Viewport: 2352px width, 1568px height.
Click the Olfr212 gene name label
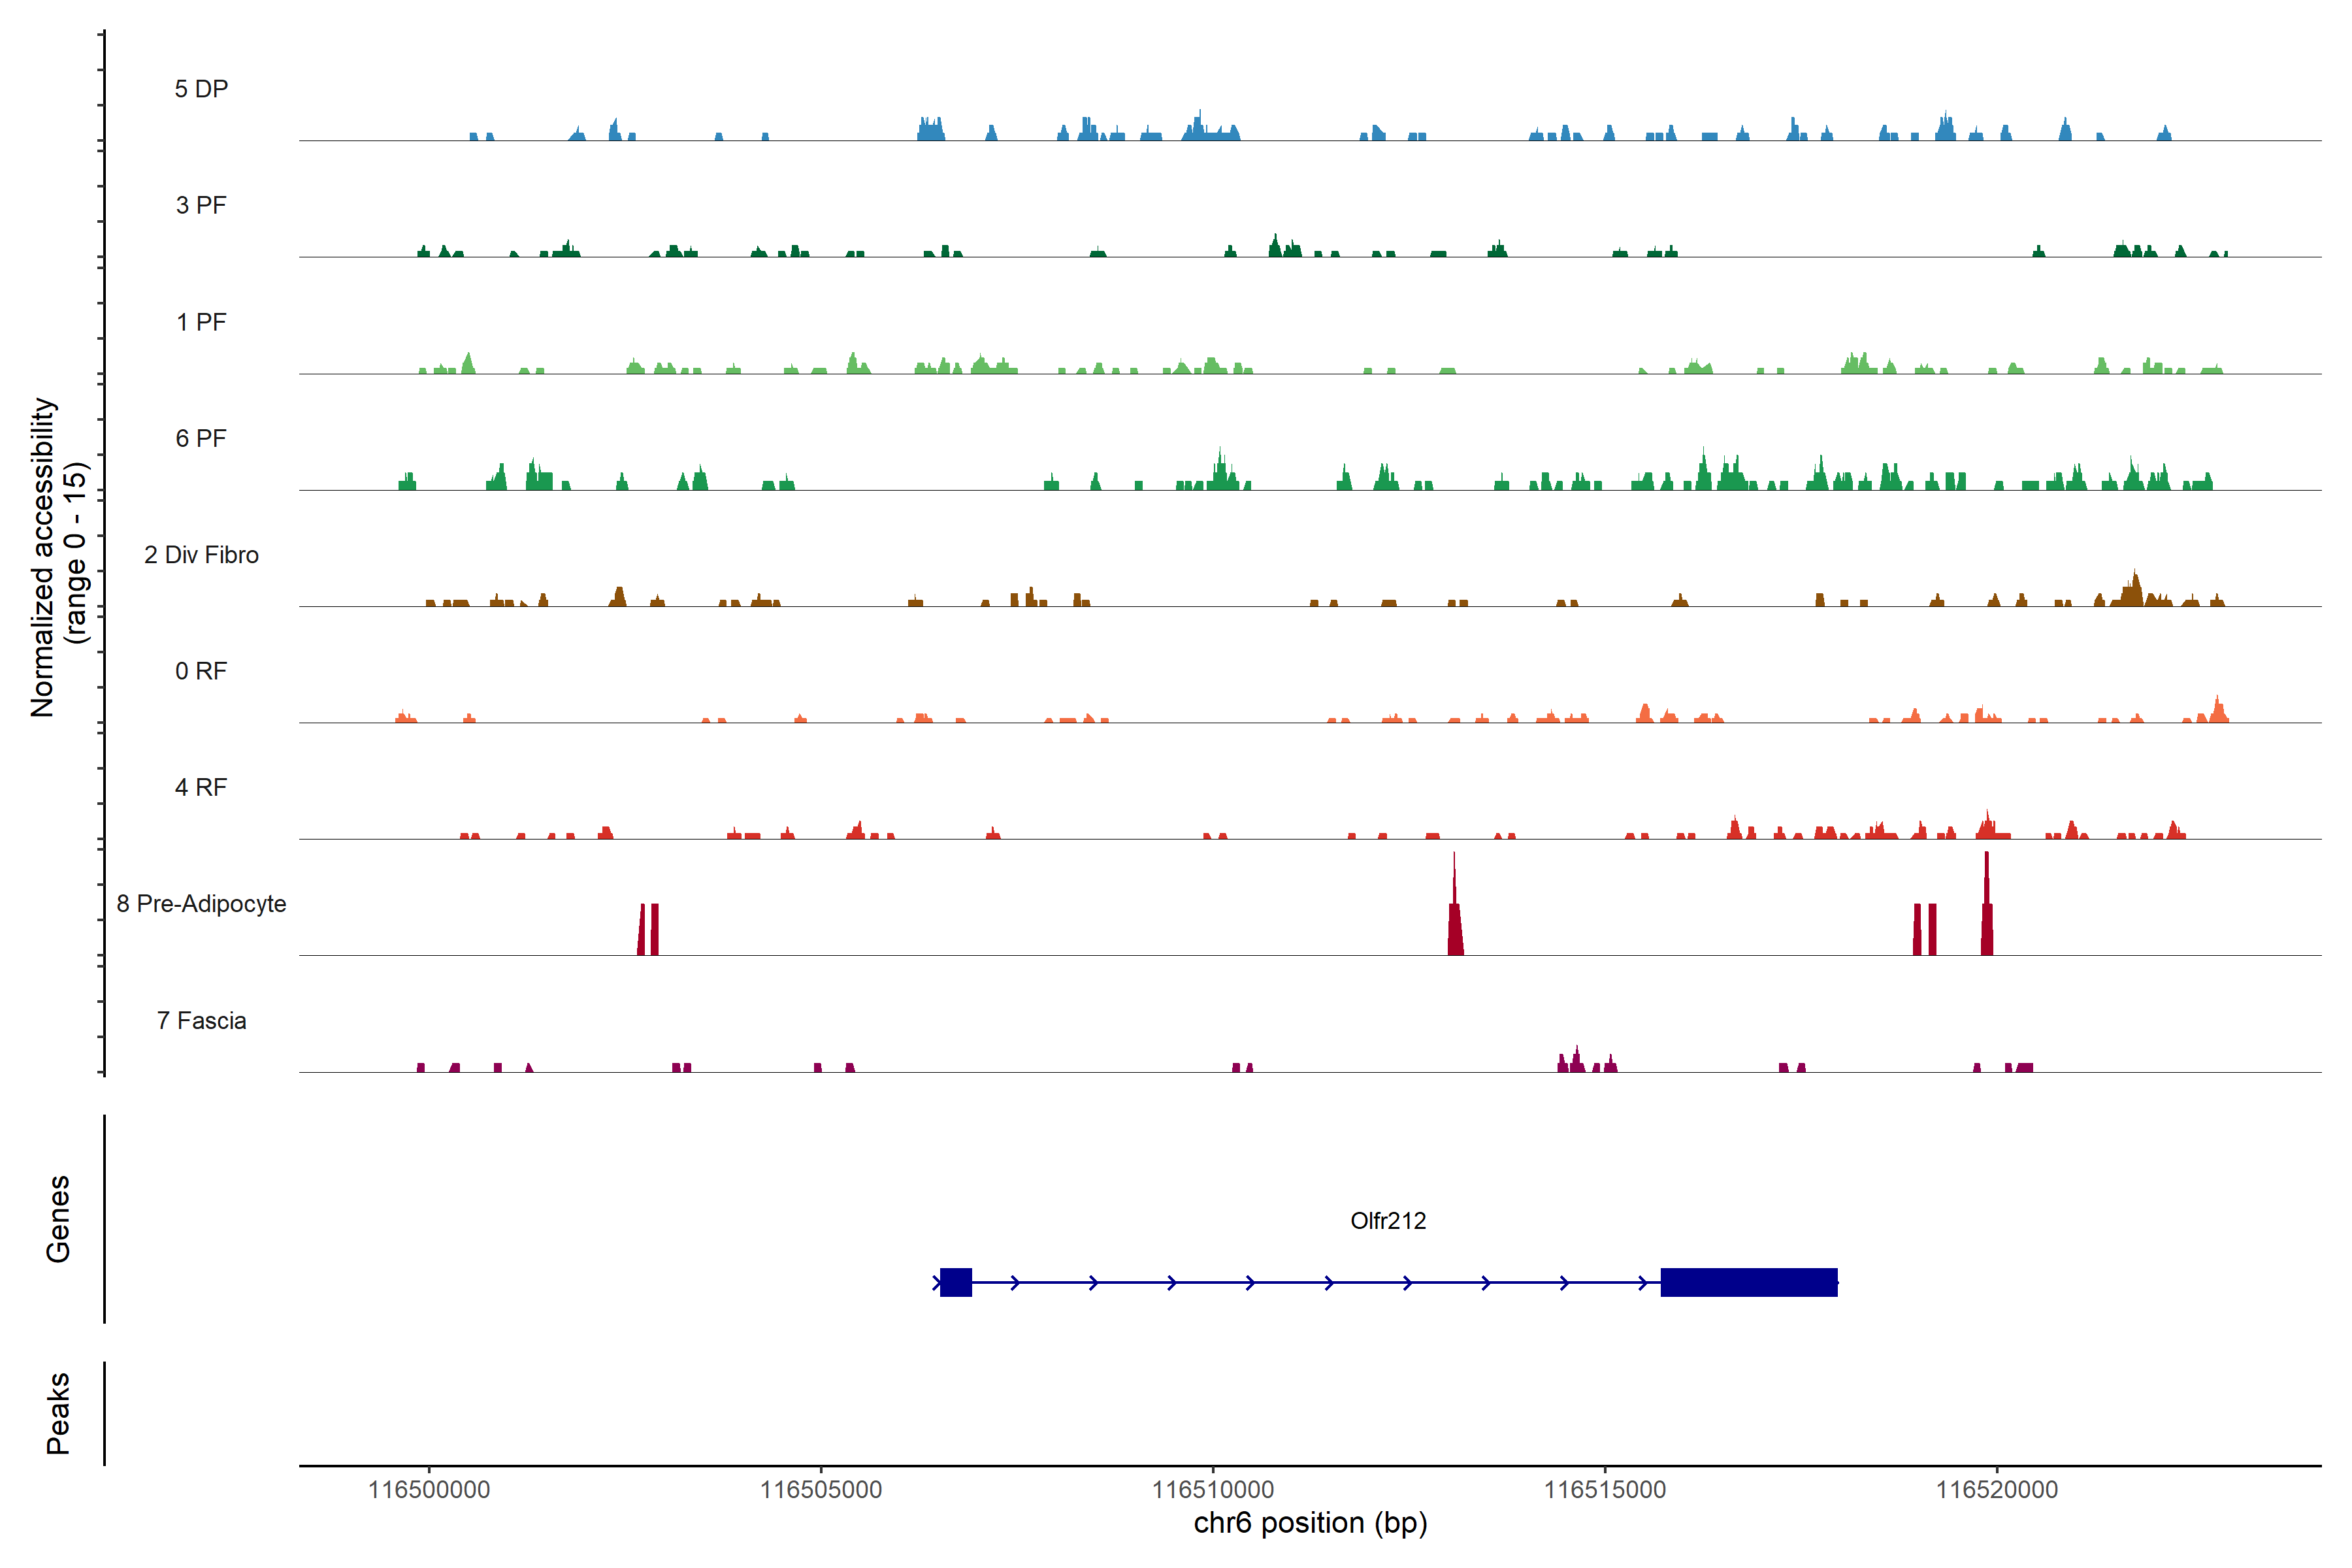(x=1388, y=1221)
